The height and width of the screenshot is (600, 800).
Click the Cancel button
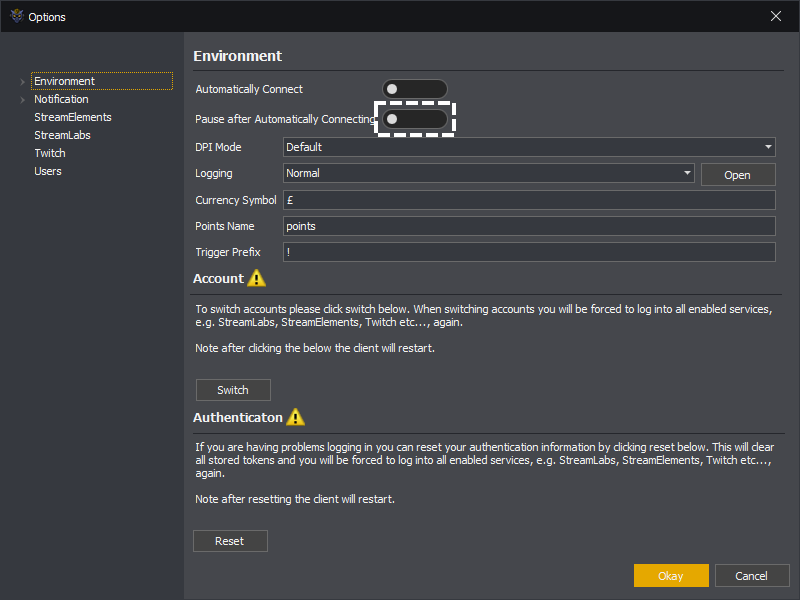coord(752,576)
